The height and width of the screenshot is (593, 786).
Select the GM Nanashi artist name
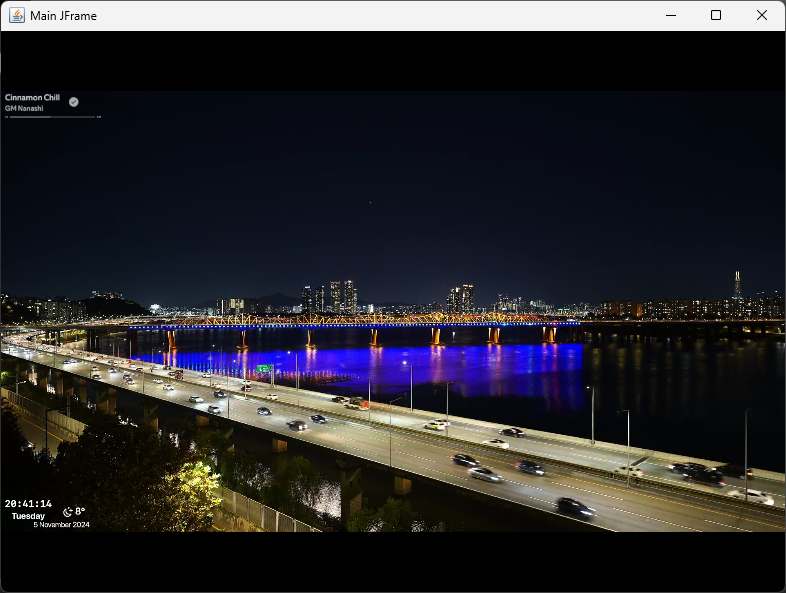pos(24,108)
